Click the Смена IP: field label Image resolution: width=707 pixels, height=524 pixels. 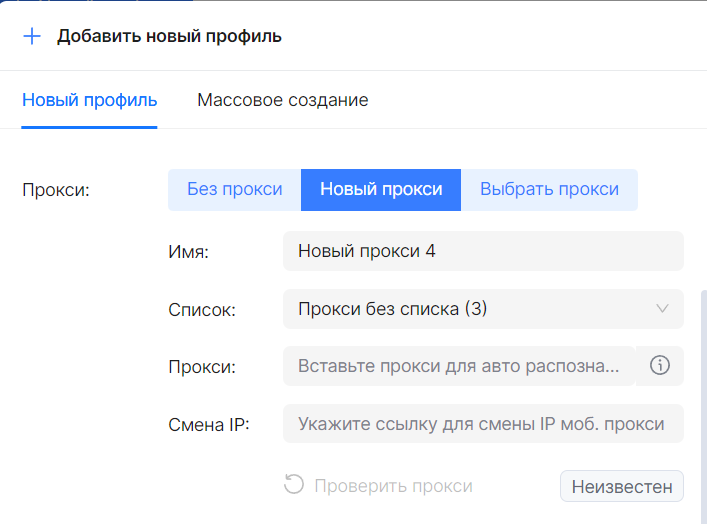point(209,424)
